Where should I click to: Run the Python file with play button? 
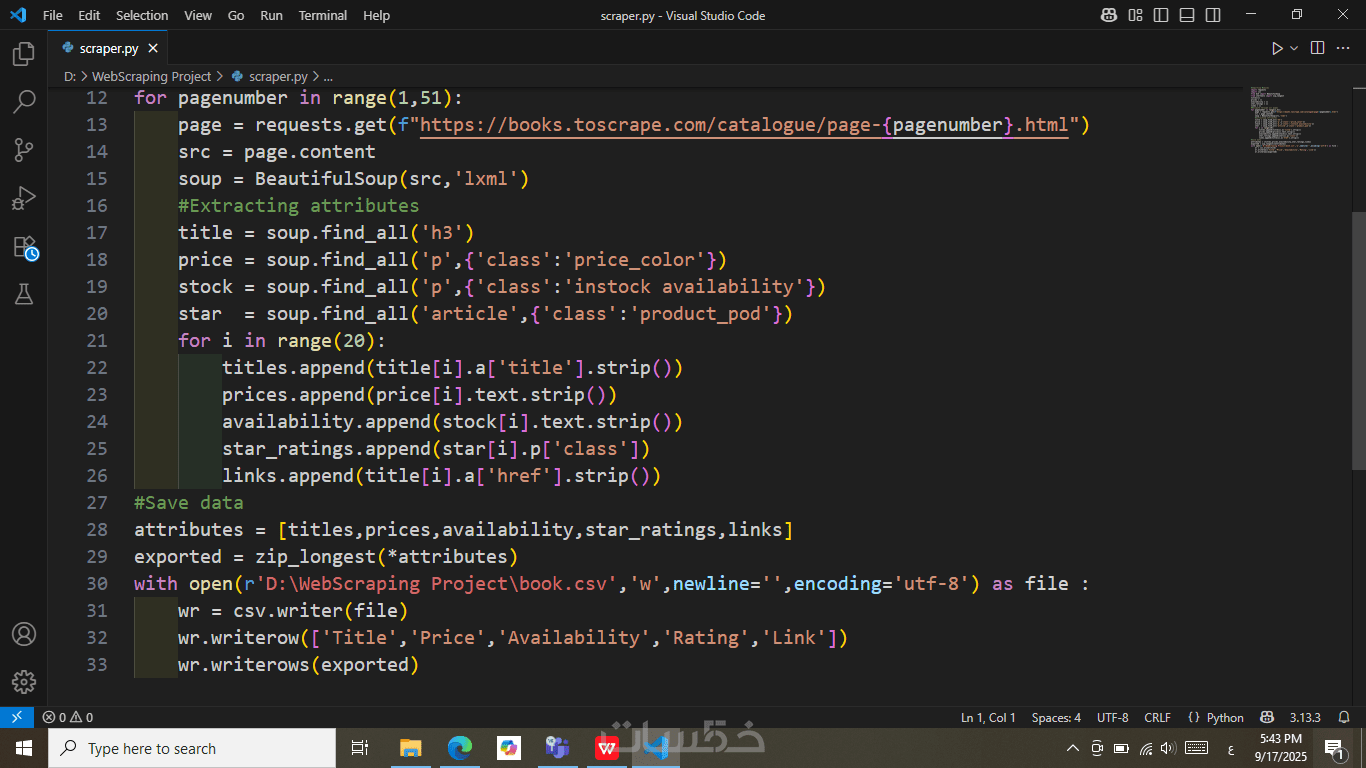1277,48
